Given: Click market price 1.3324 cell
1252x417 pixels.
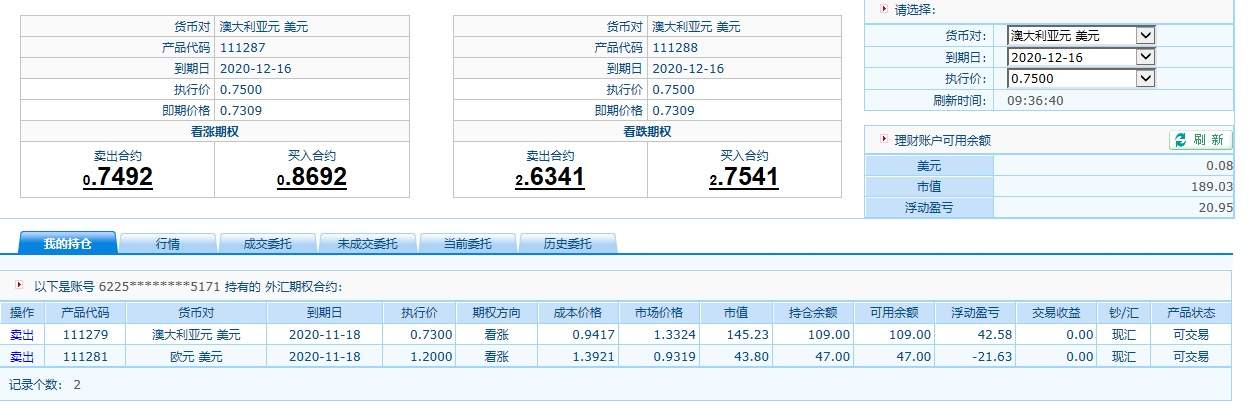Looking at the screenshot, I should click(658, 334).
